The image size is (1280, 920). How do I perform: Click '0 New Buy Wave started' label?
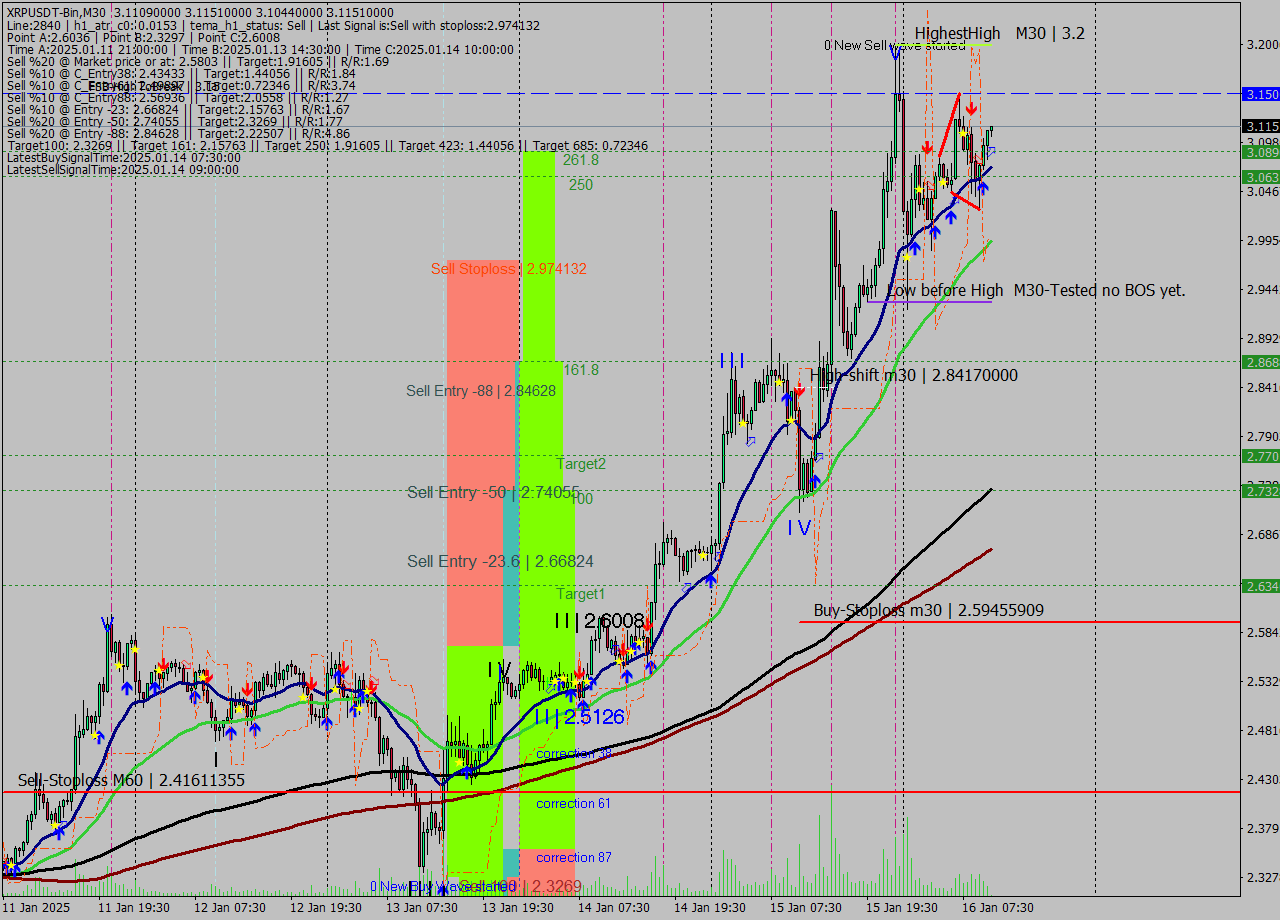441,886
